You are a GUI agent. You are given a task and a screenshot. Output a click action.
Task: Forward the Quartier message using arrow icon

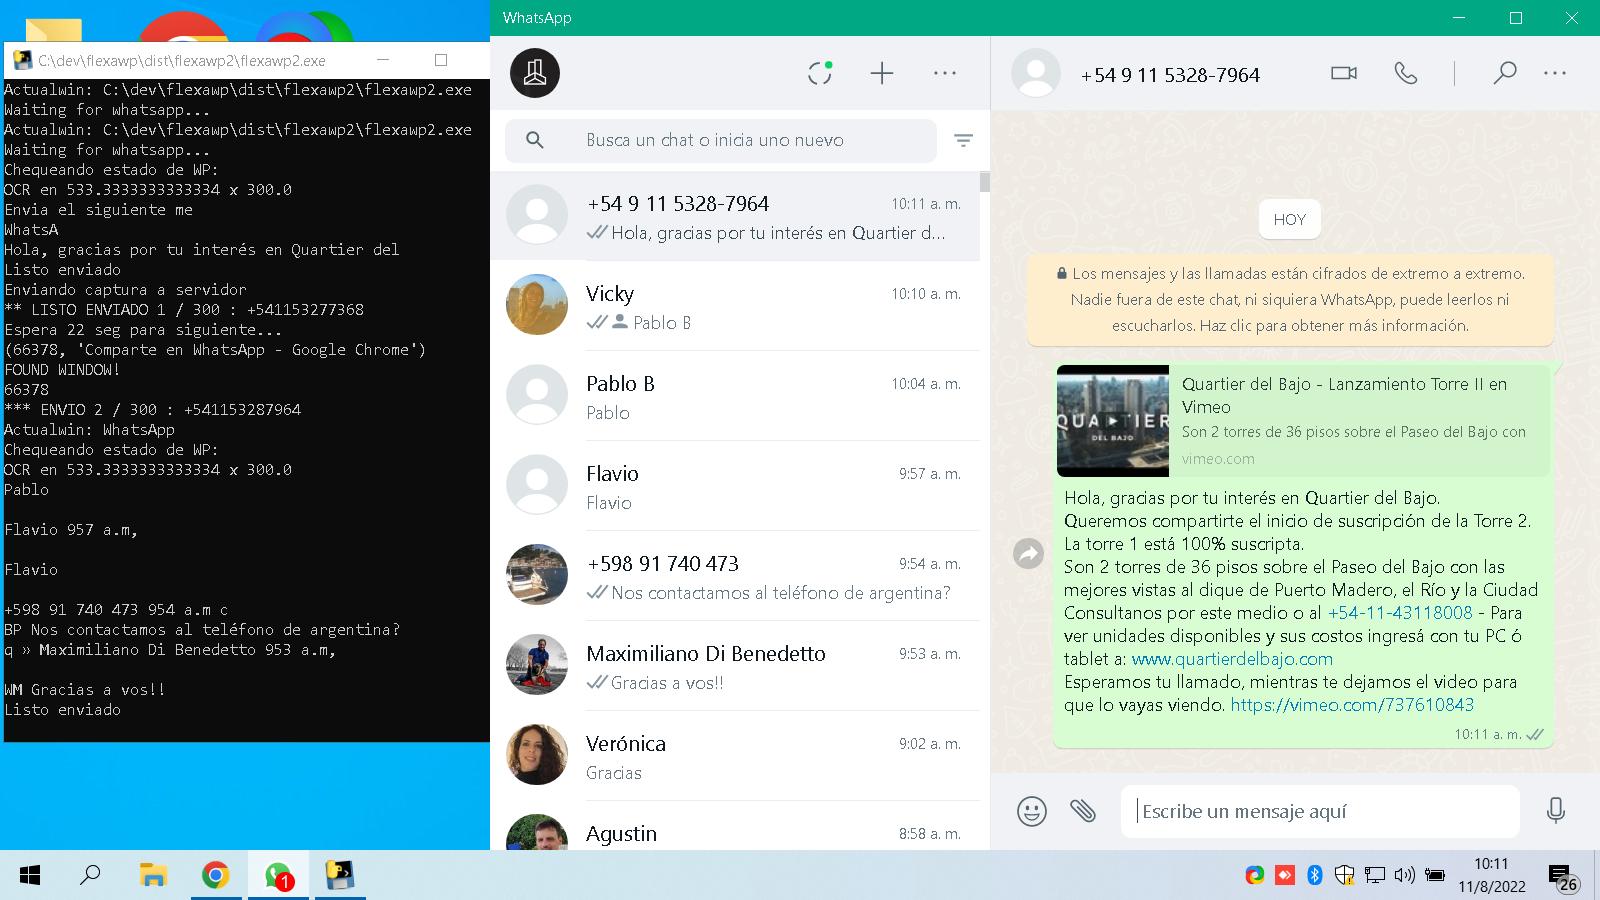(1028, 553)
